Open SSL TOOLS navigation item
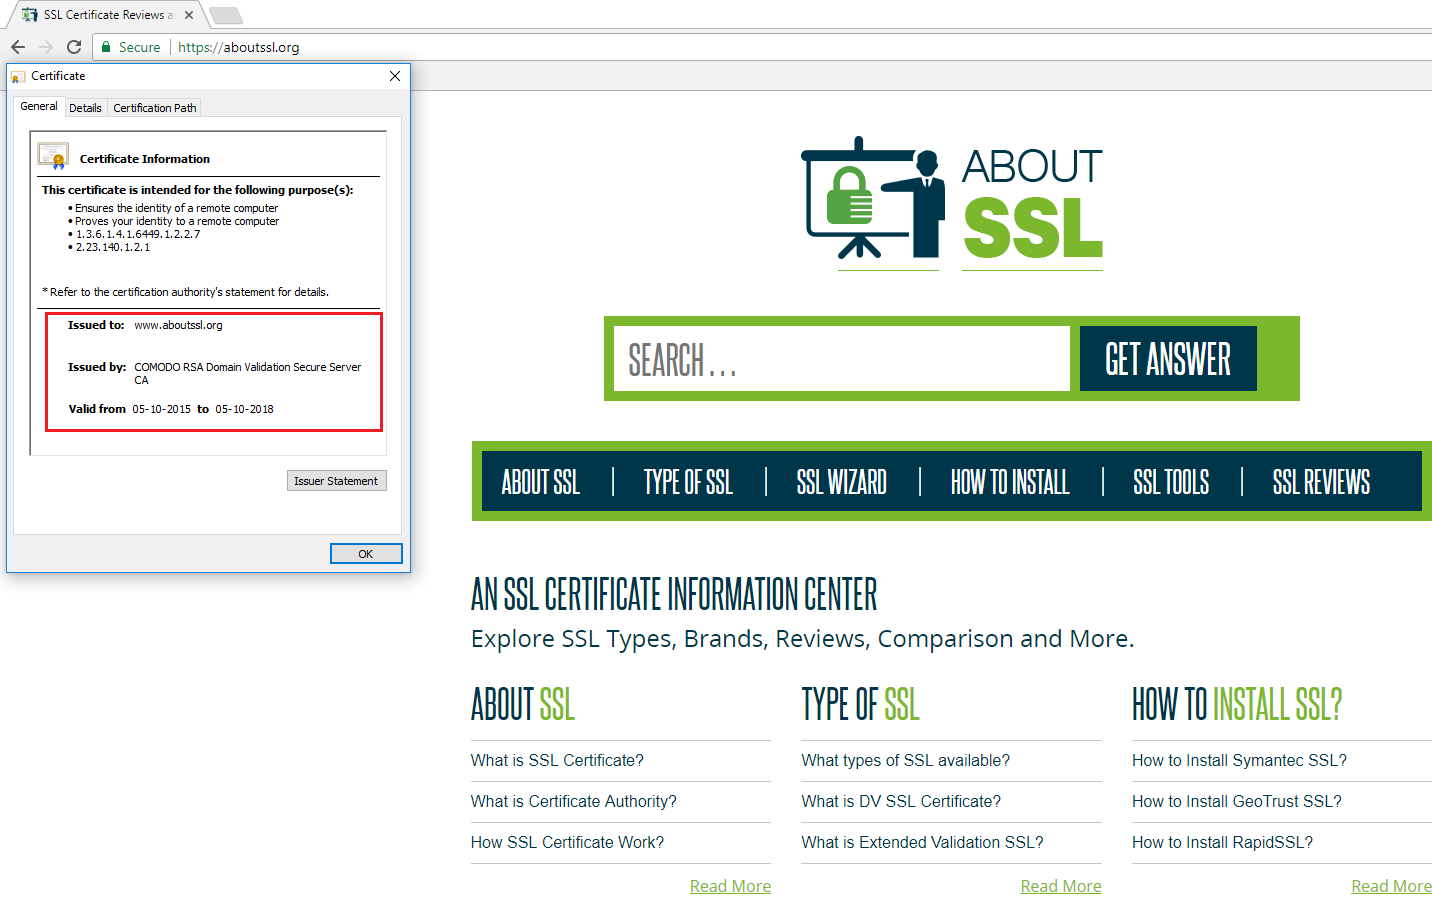Screen dimensions: 1432x900 [1171, 482]
